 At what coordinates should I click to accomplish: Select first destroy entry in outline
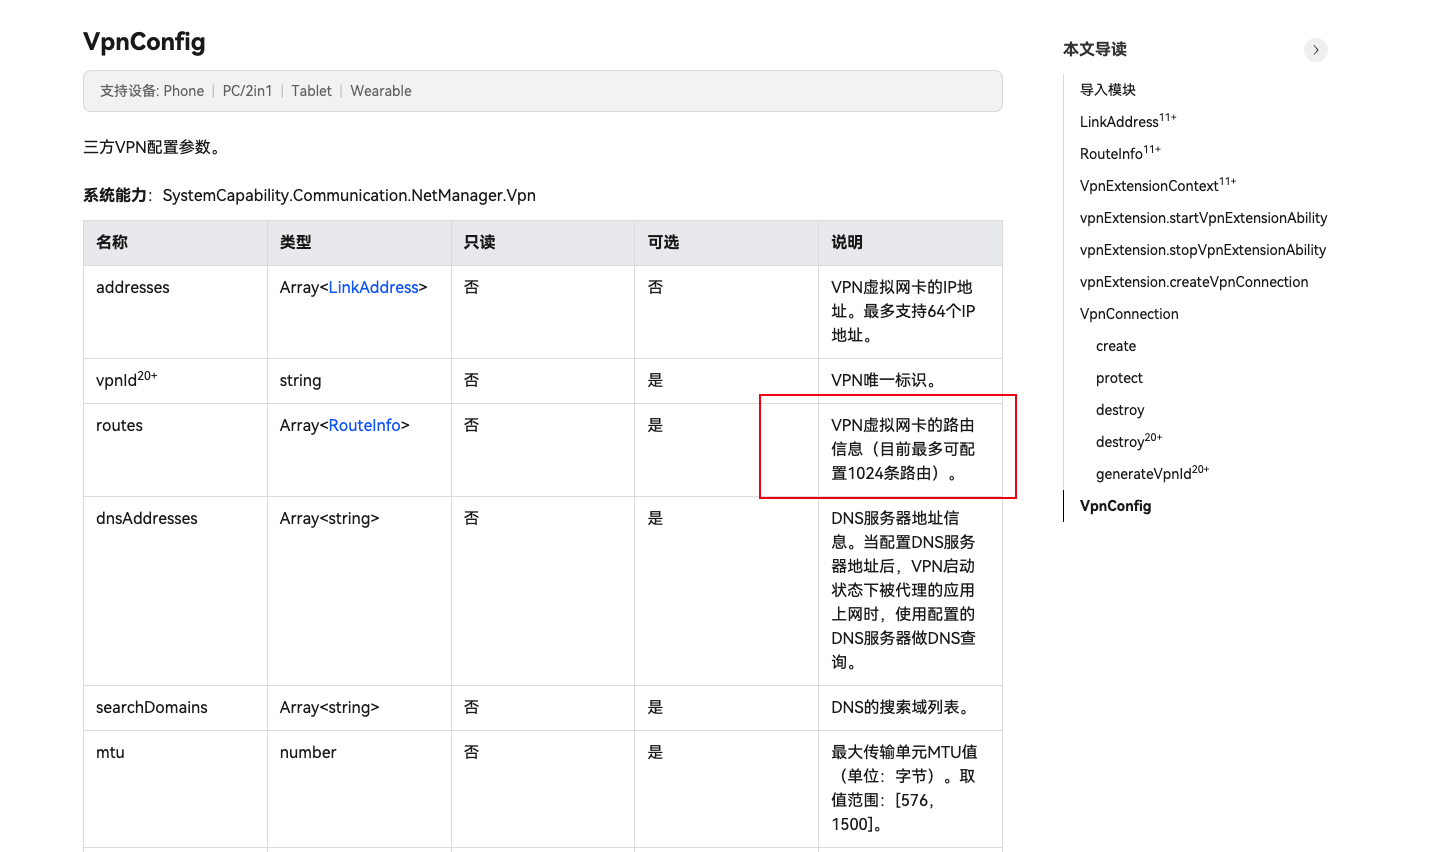point(1120,410)
